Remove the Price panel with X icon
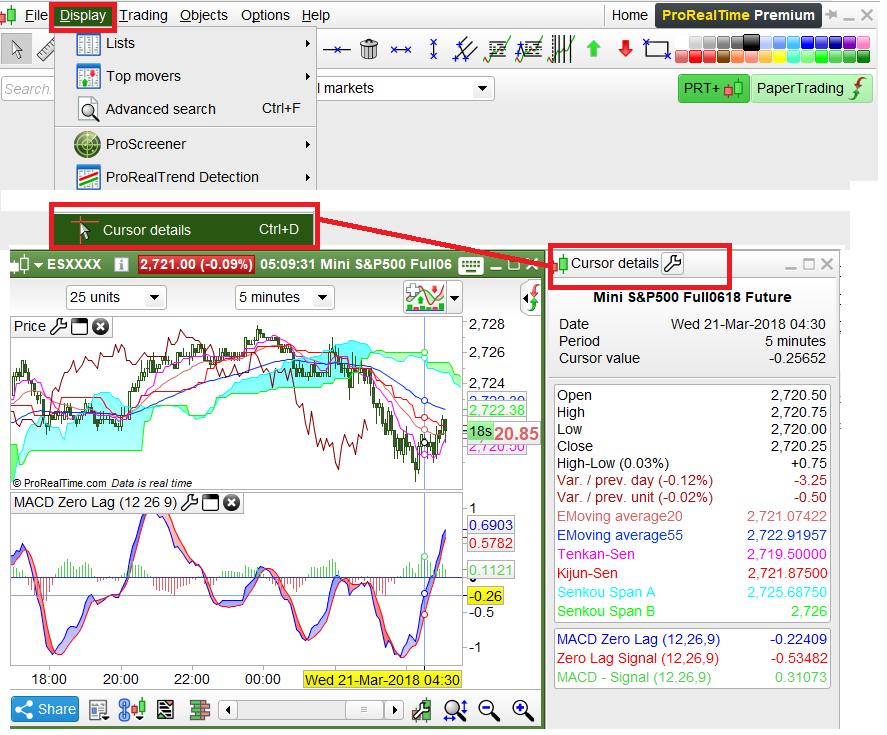Viewport: 887px width, 735px height. (101, 326)
